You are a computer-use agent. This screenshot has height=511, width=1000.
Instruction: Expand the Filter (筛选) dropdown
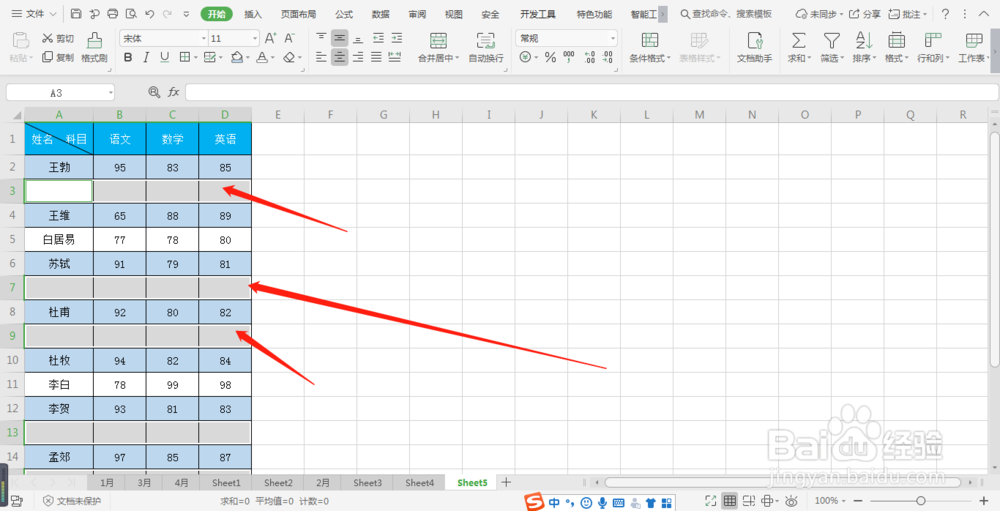pos(842,58)
